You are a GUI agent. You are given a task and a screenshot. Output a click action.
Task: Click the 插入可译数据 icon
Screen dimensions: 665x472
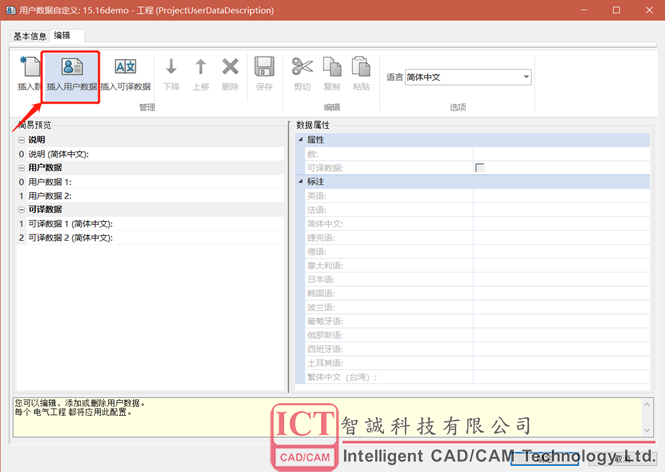click(125, 68)
